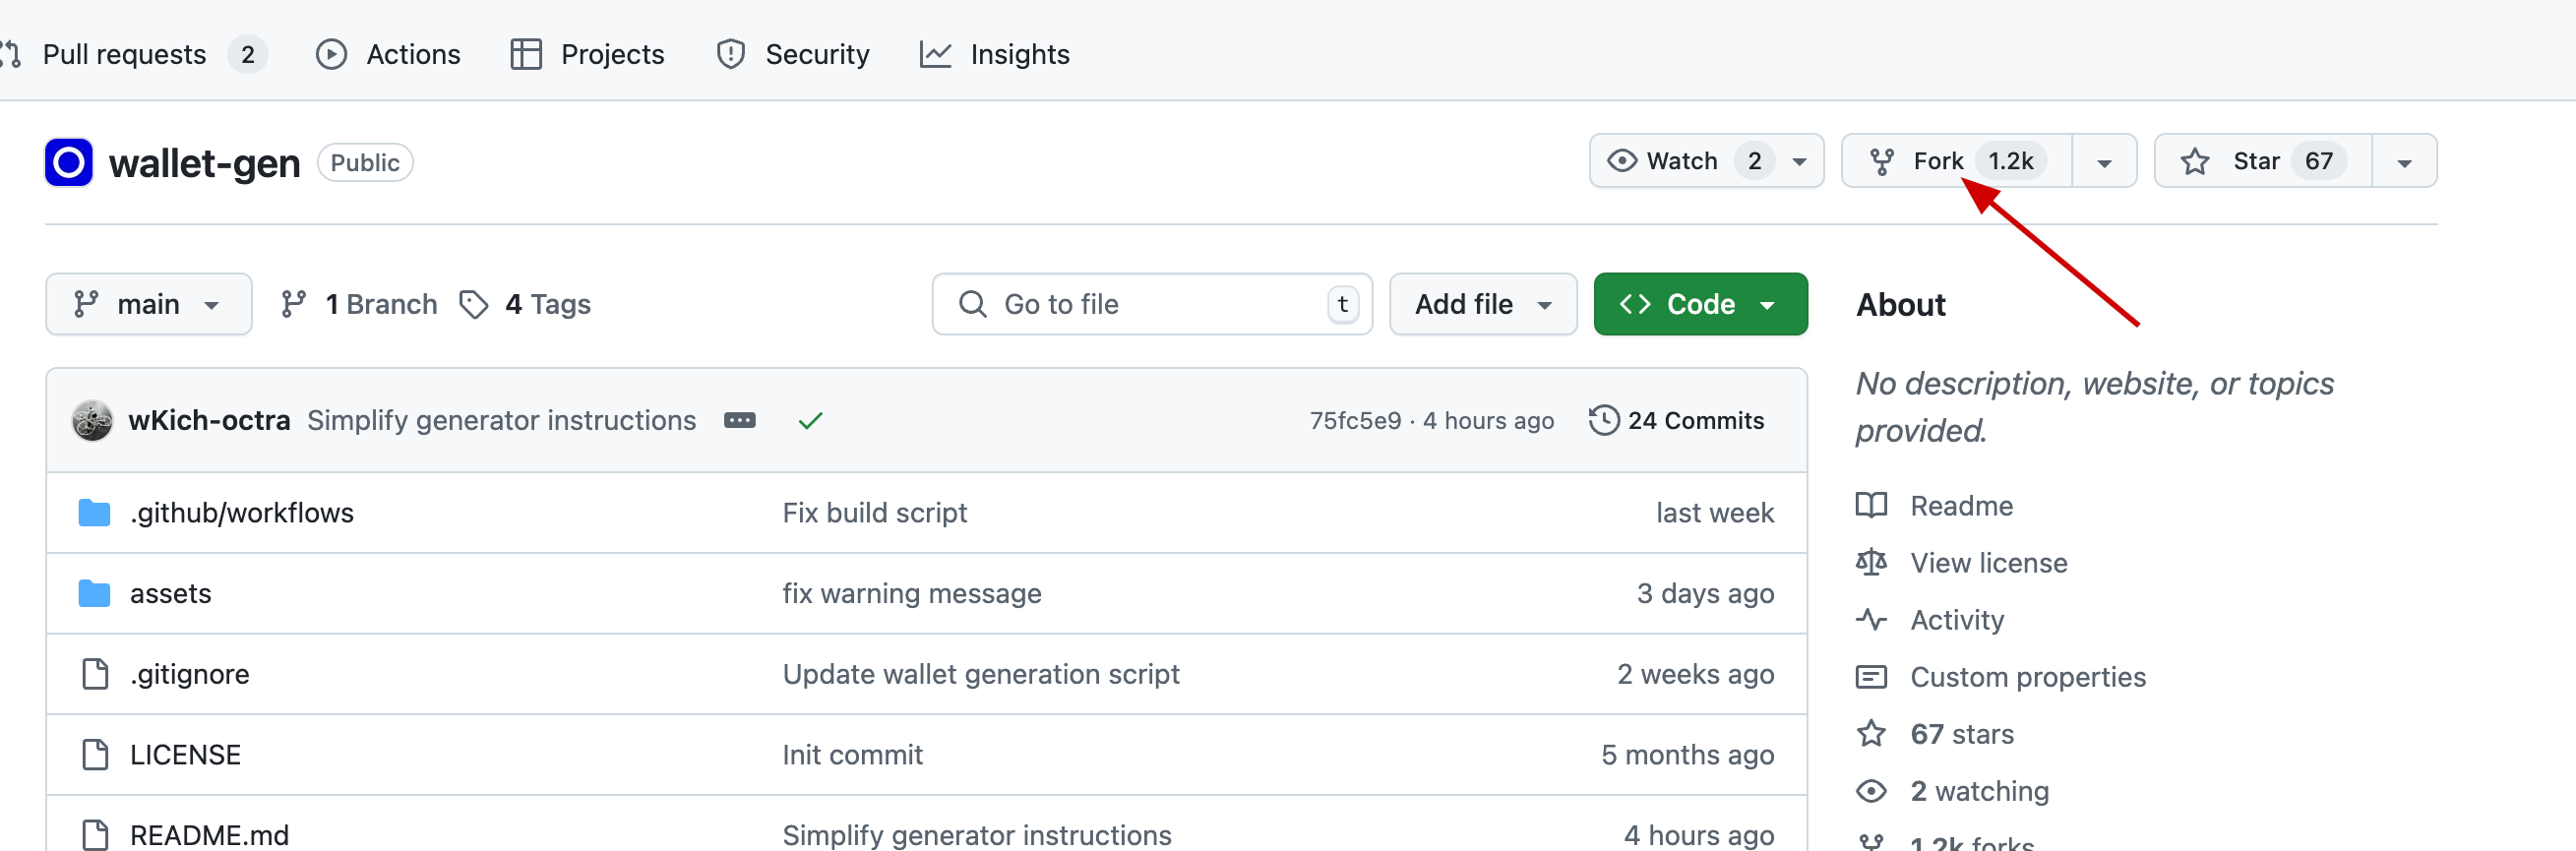Open the 2 watching link
2576x851 pixels.
click(1980, 791)
